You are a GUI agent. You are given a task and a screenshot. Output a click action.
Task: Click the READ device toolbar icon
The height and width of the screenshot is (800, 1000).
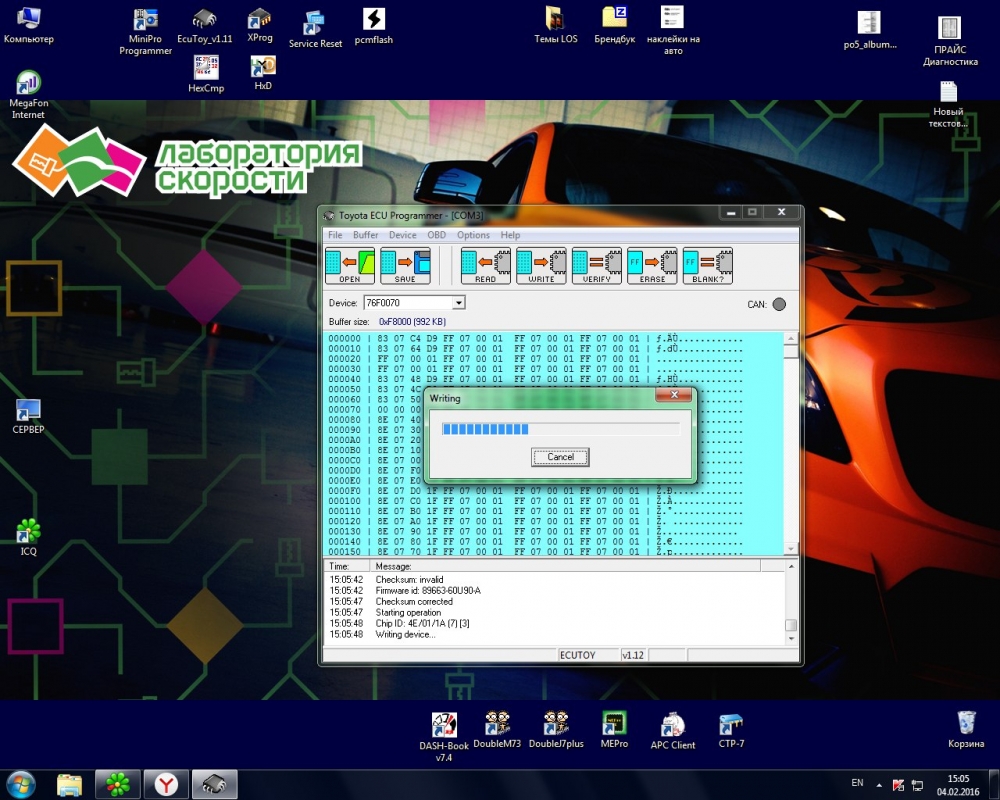(485, 265)
